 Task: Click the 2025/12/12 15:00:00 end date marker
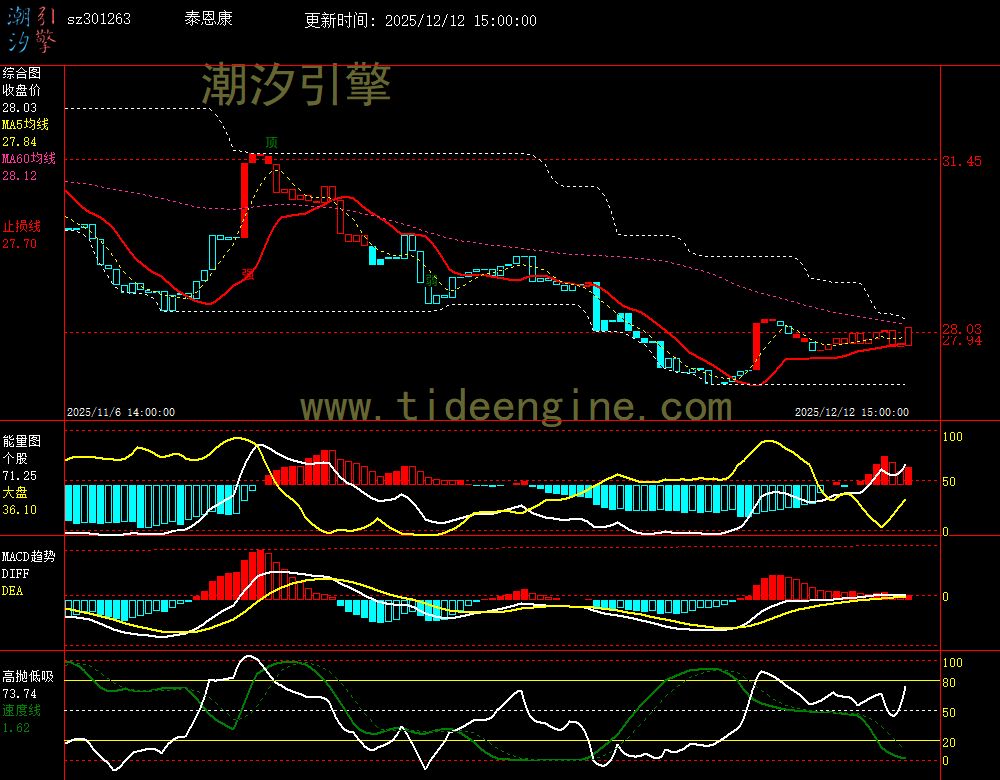tap(851, 412)
